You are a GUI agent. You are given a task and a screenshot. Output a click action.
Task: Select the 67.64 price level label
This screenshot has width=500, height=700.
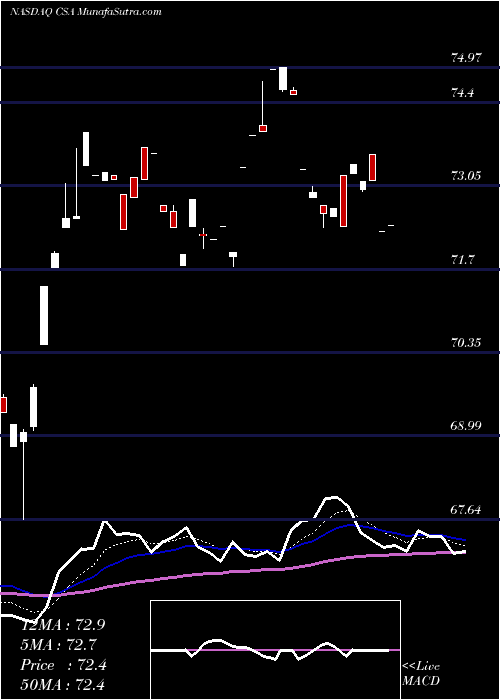467,509
